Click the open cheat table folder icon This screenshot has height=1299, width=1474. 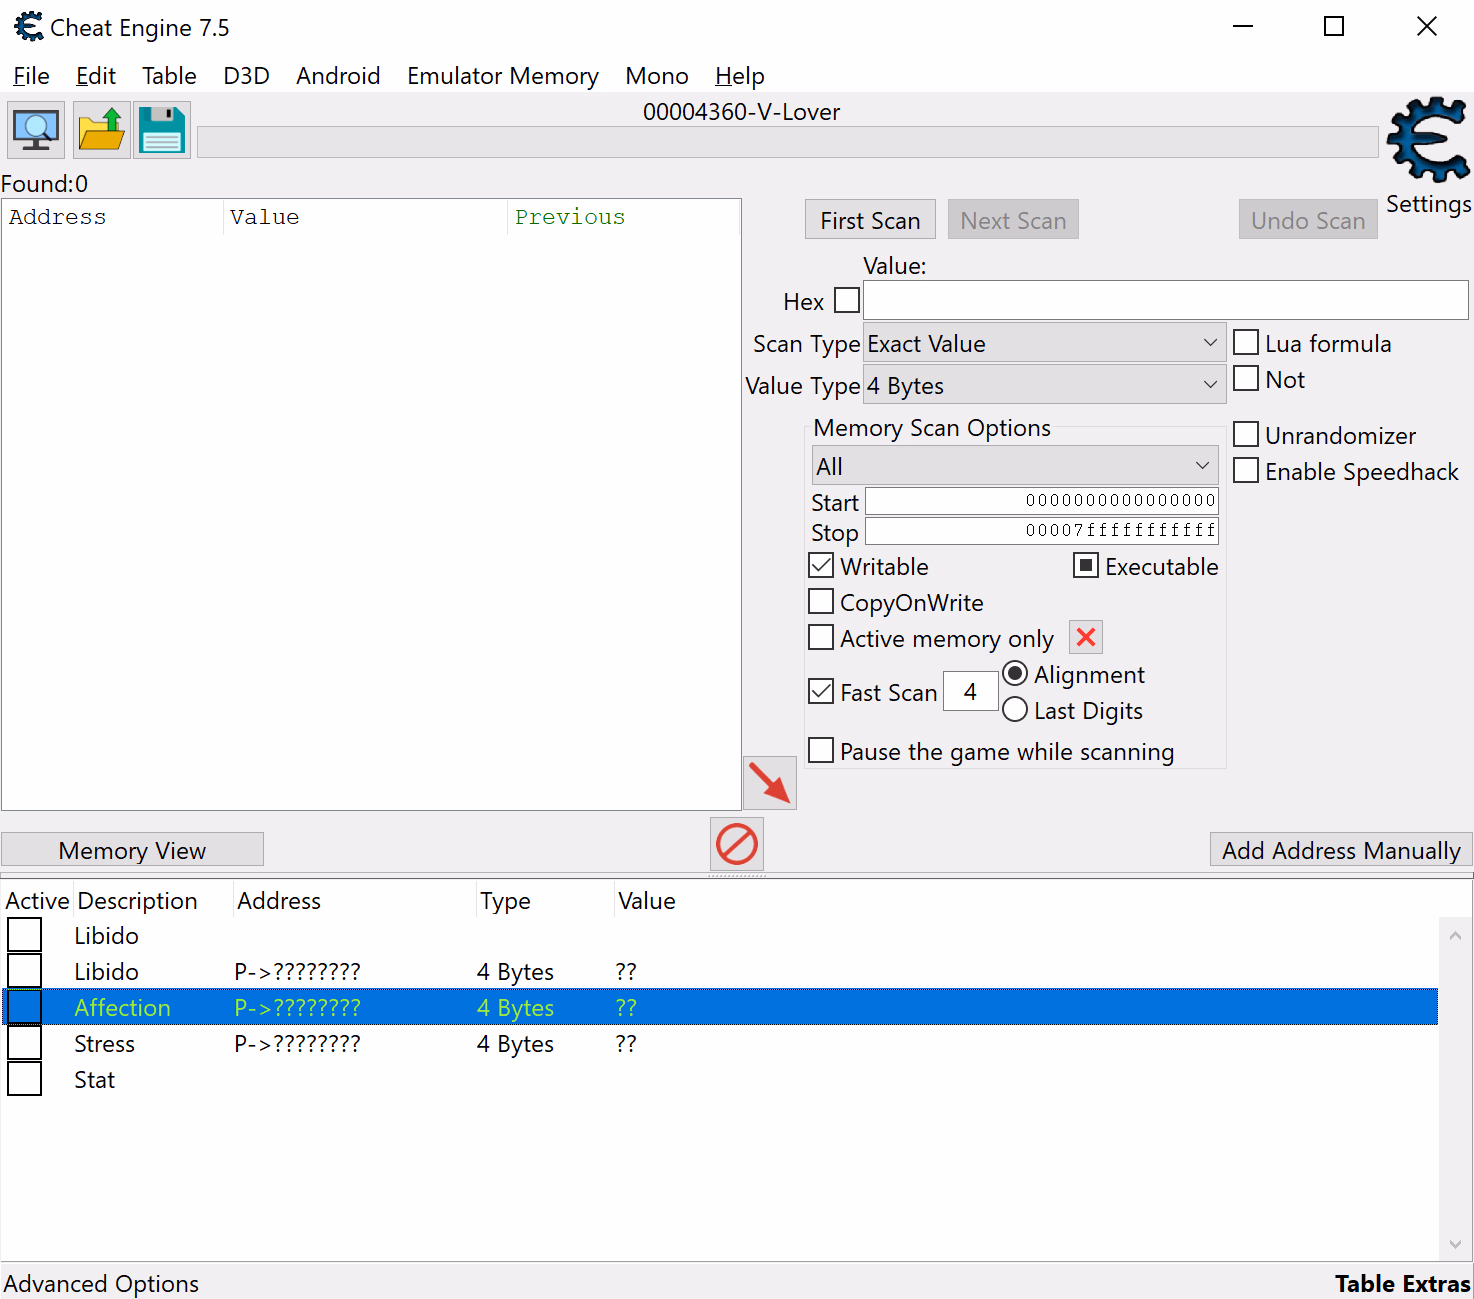(x=101, y=130)
